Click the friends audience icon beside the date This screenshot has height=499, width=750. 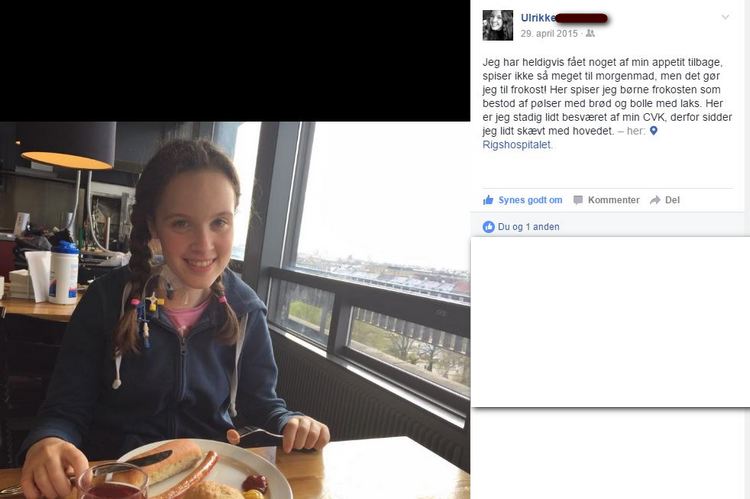[590, 33]
